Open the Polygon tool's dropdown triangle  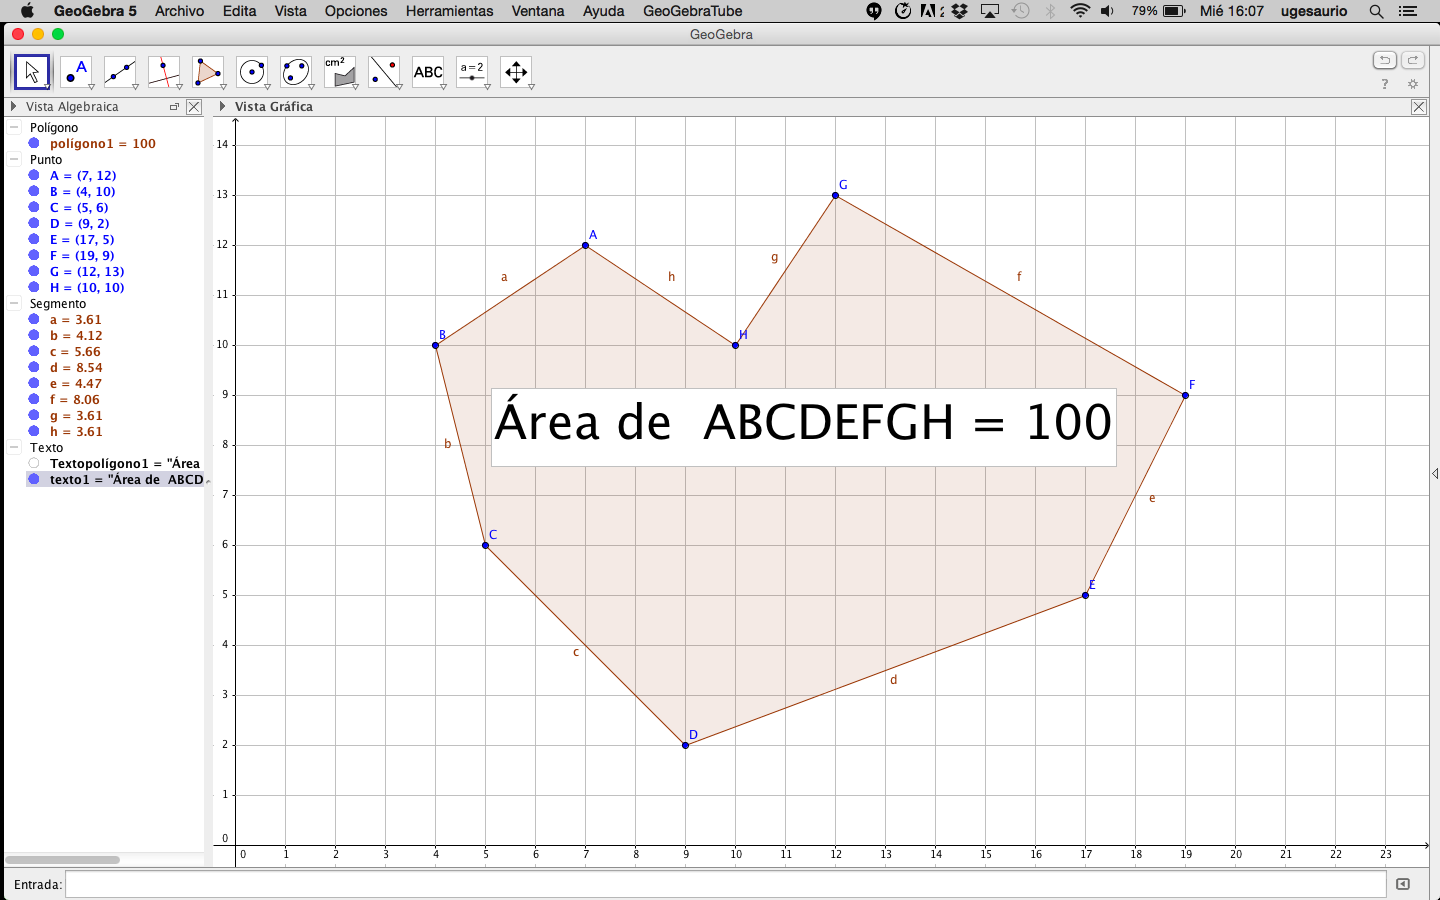[x=223, y=87]
